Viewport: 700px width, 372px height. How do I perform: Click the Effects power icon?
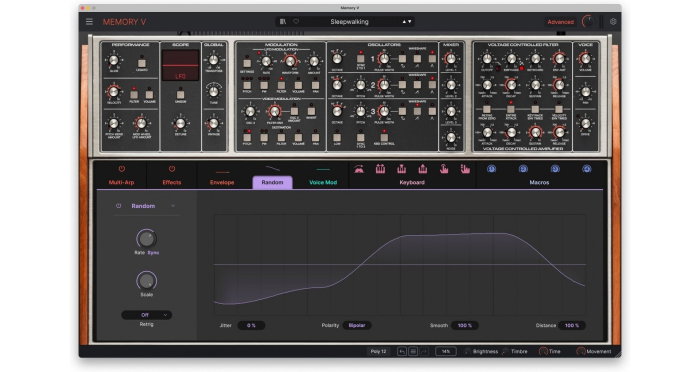click(172, 169)
